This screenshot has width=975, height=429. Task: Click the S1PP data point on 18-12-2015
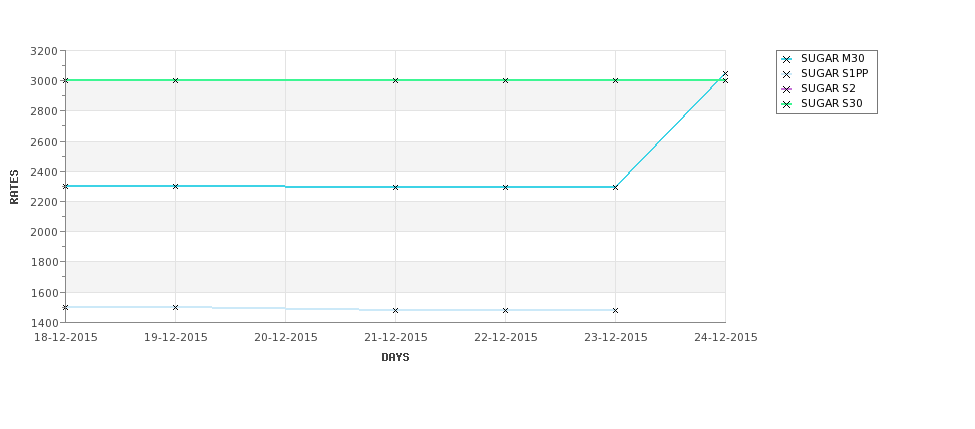(65, 308)
